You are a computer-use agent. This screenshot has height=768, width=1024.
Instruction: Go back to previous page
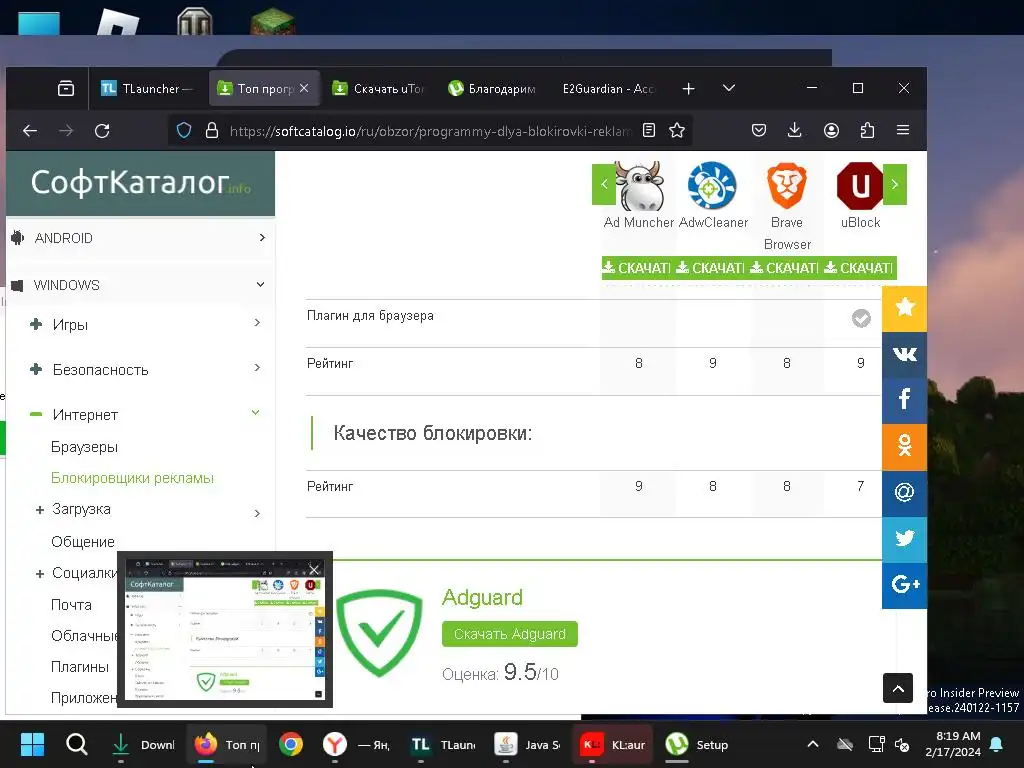[x=30, y=131]
